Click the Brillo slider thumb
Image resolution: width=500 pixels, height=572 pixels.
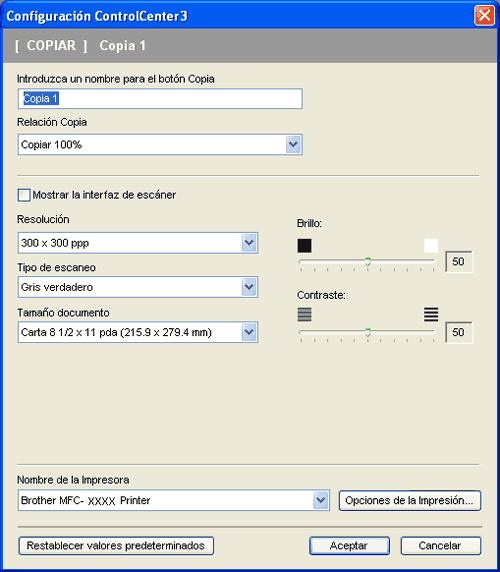pyautogui.click(x=368, y=261)
